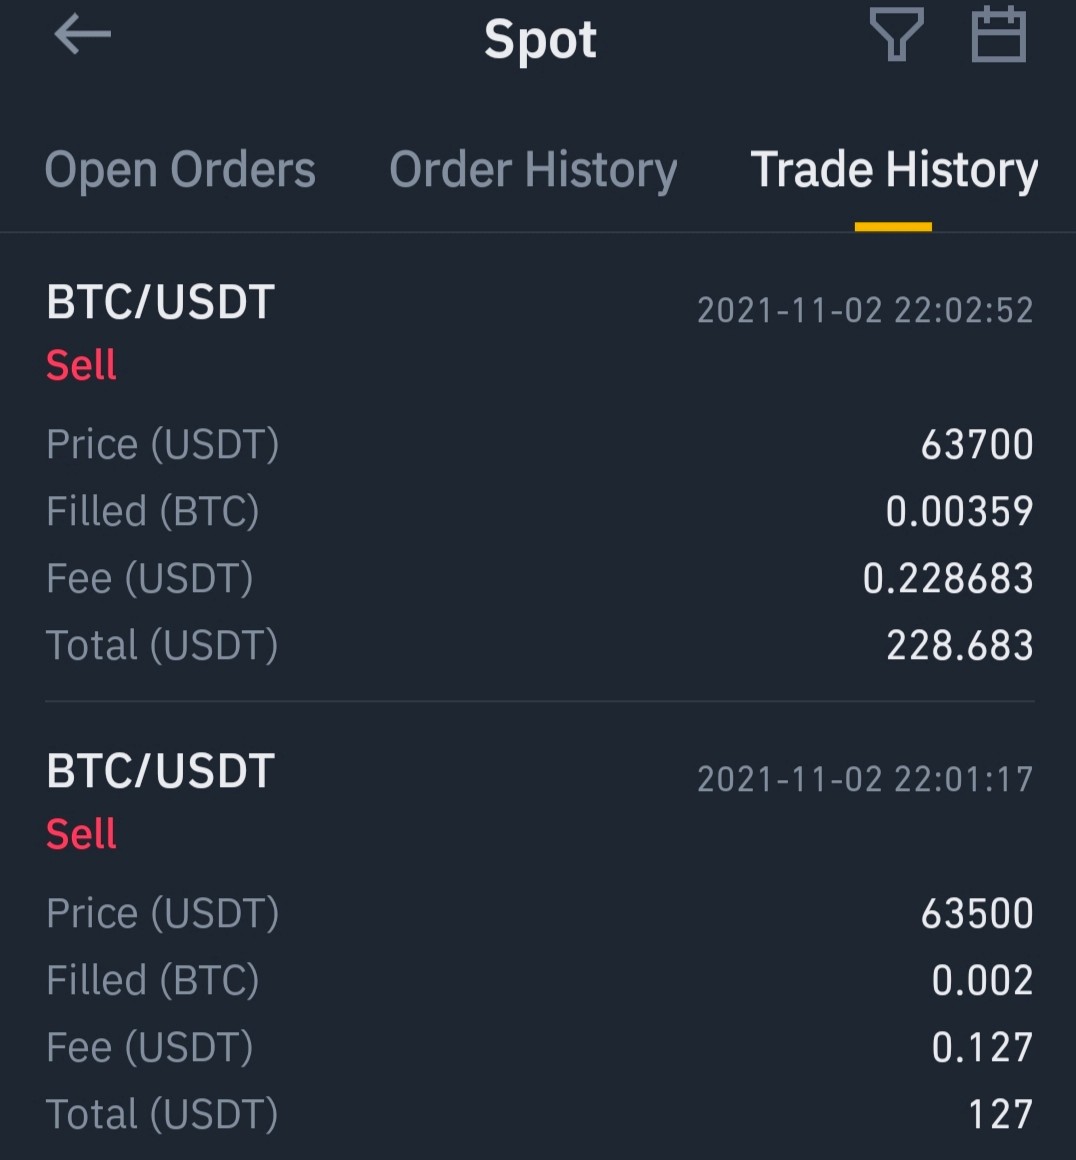Tap the 0.228683 fee value
The image size is (1076, 1160).
[x=948, y=579]
